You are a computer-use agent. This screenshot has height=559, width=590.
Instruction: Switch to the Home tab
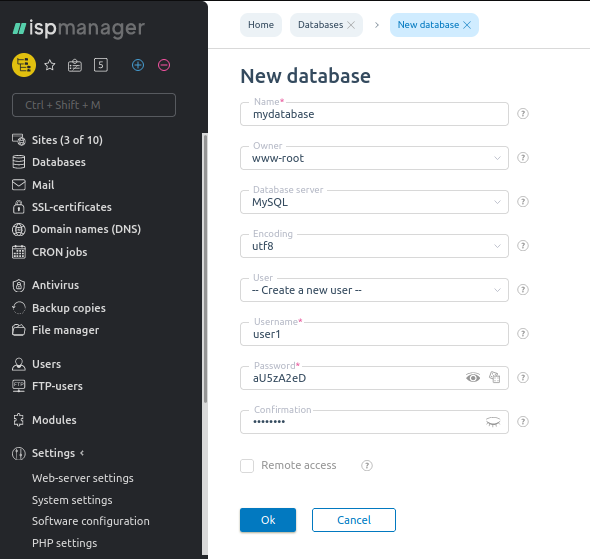pos(261,25)
